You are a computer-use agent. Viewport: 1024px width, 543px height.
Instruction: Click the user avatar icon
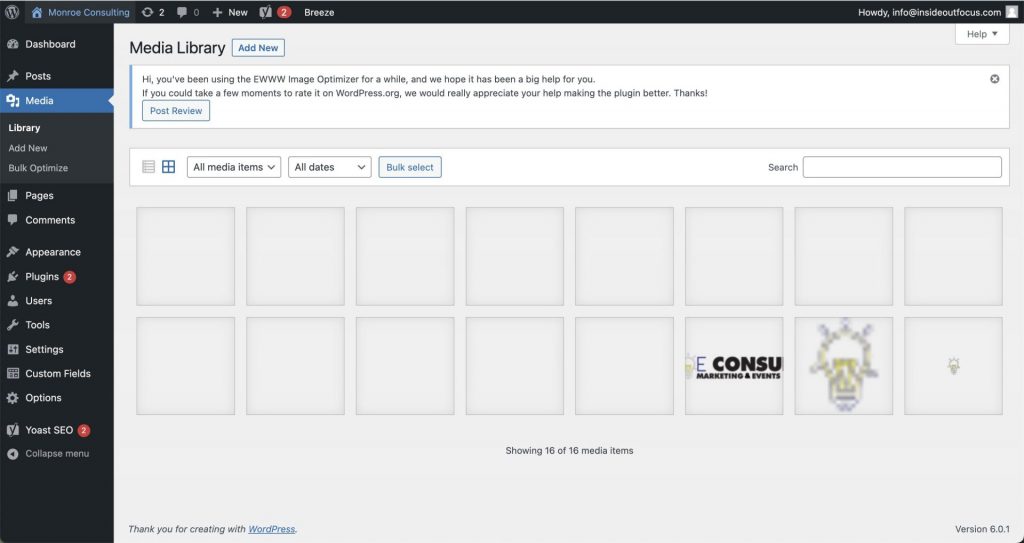click(1012, 12)
